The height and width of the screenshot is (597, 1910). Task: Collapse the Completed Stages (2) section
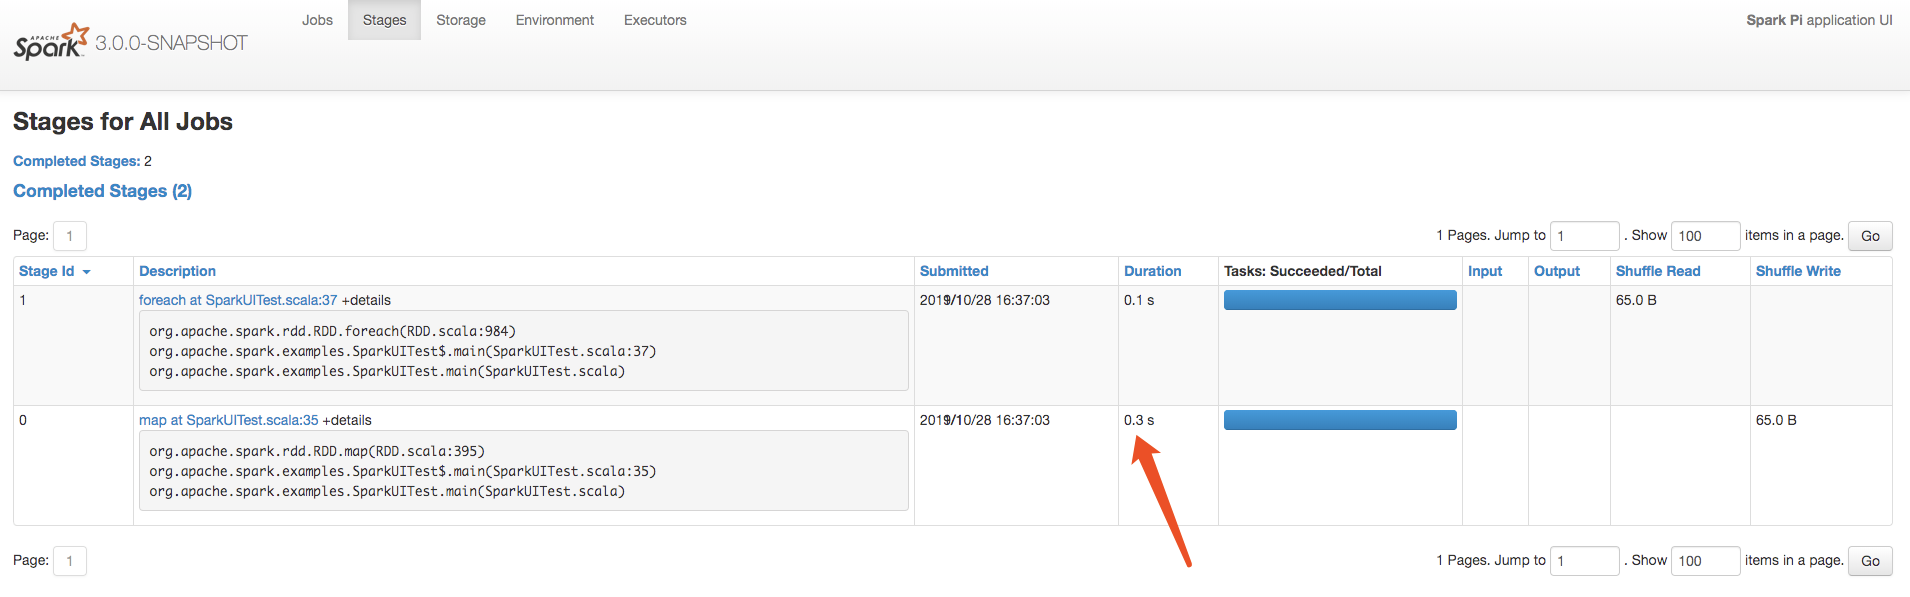click(x=102, y=191)
